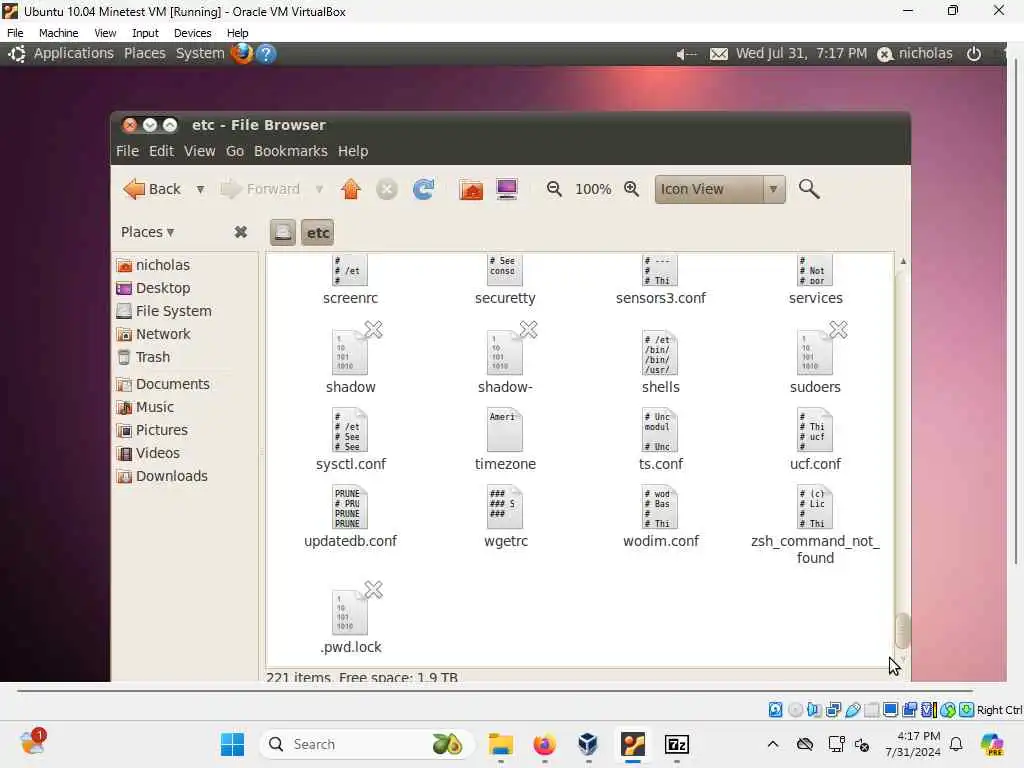The height and width of the screenshot is (768, 1024).
Task: Open Music bookmark in sidebar
Action: click(x=145, y=407)
